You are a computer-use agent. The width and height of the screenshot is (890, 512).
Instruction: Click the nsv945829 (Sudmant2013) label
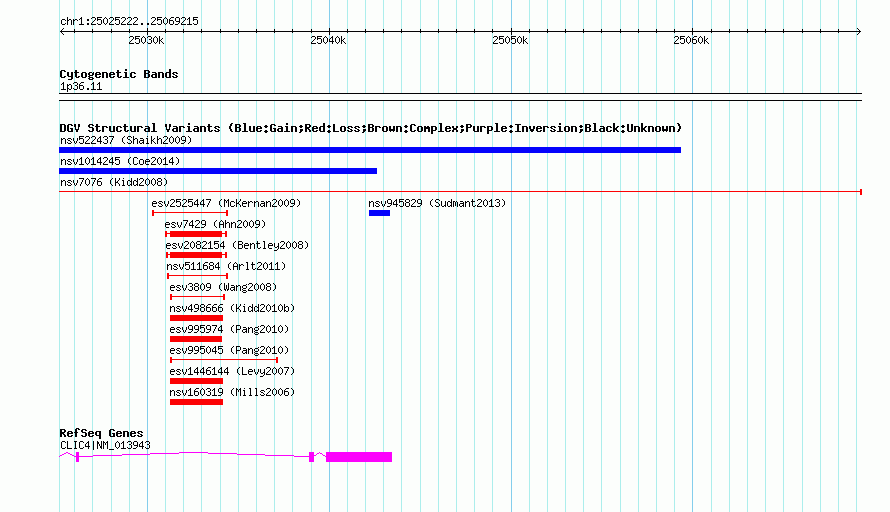tap(437, 203)
